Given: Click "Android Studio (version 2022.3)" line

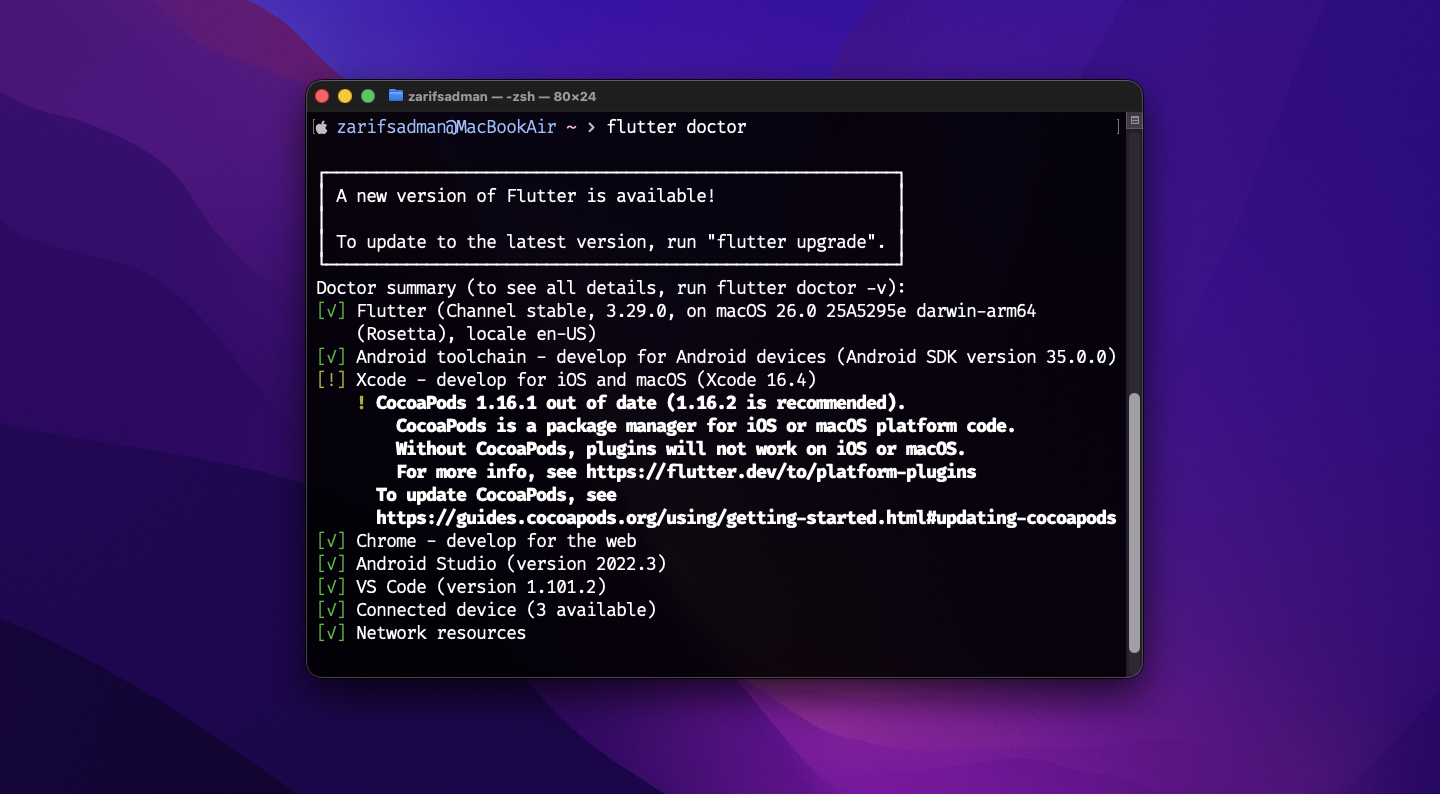Looking at the screenshot, I should pyautogui.click(x=511, y=564).
